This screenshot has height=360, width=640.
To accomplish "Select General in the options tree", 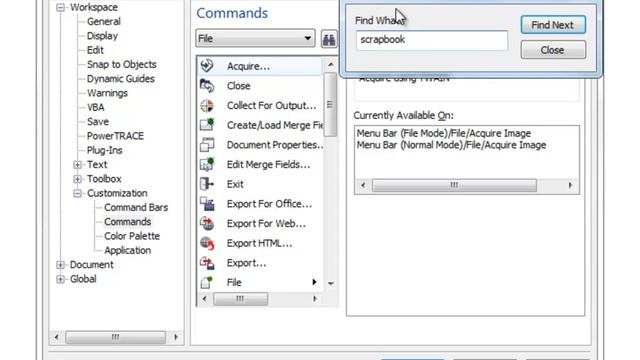I will [104, 22].
